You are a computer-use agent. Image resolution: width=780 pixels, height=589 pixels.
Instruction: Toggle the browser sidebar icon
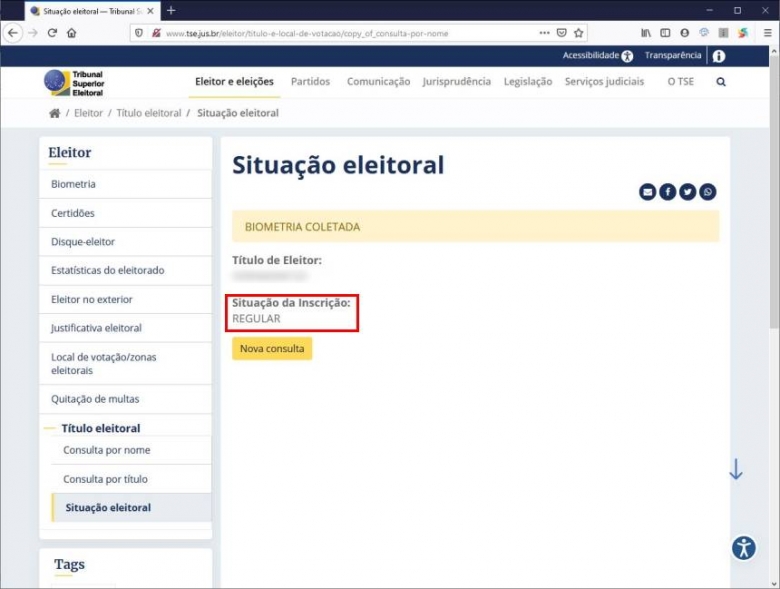tap(665, 33)
